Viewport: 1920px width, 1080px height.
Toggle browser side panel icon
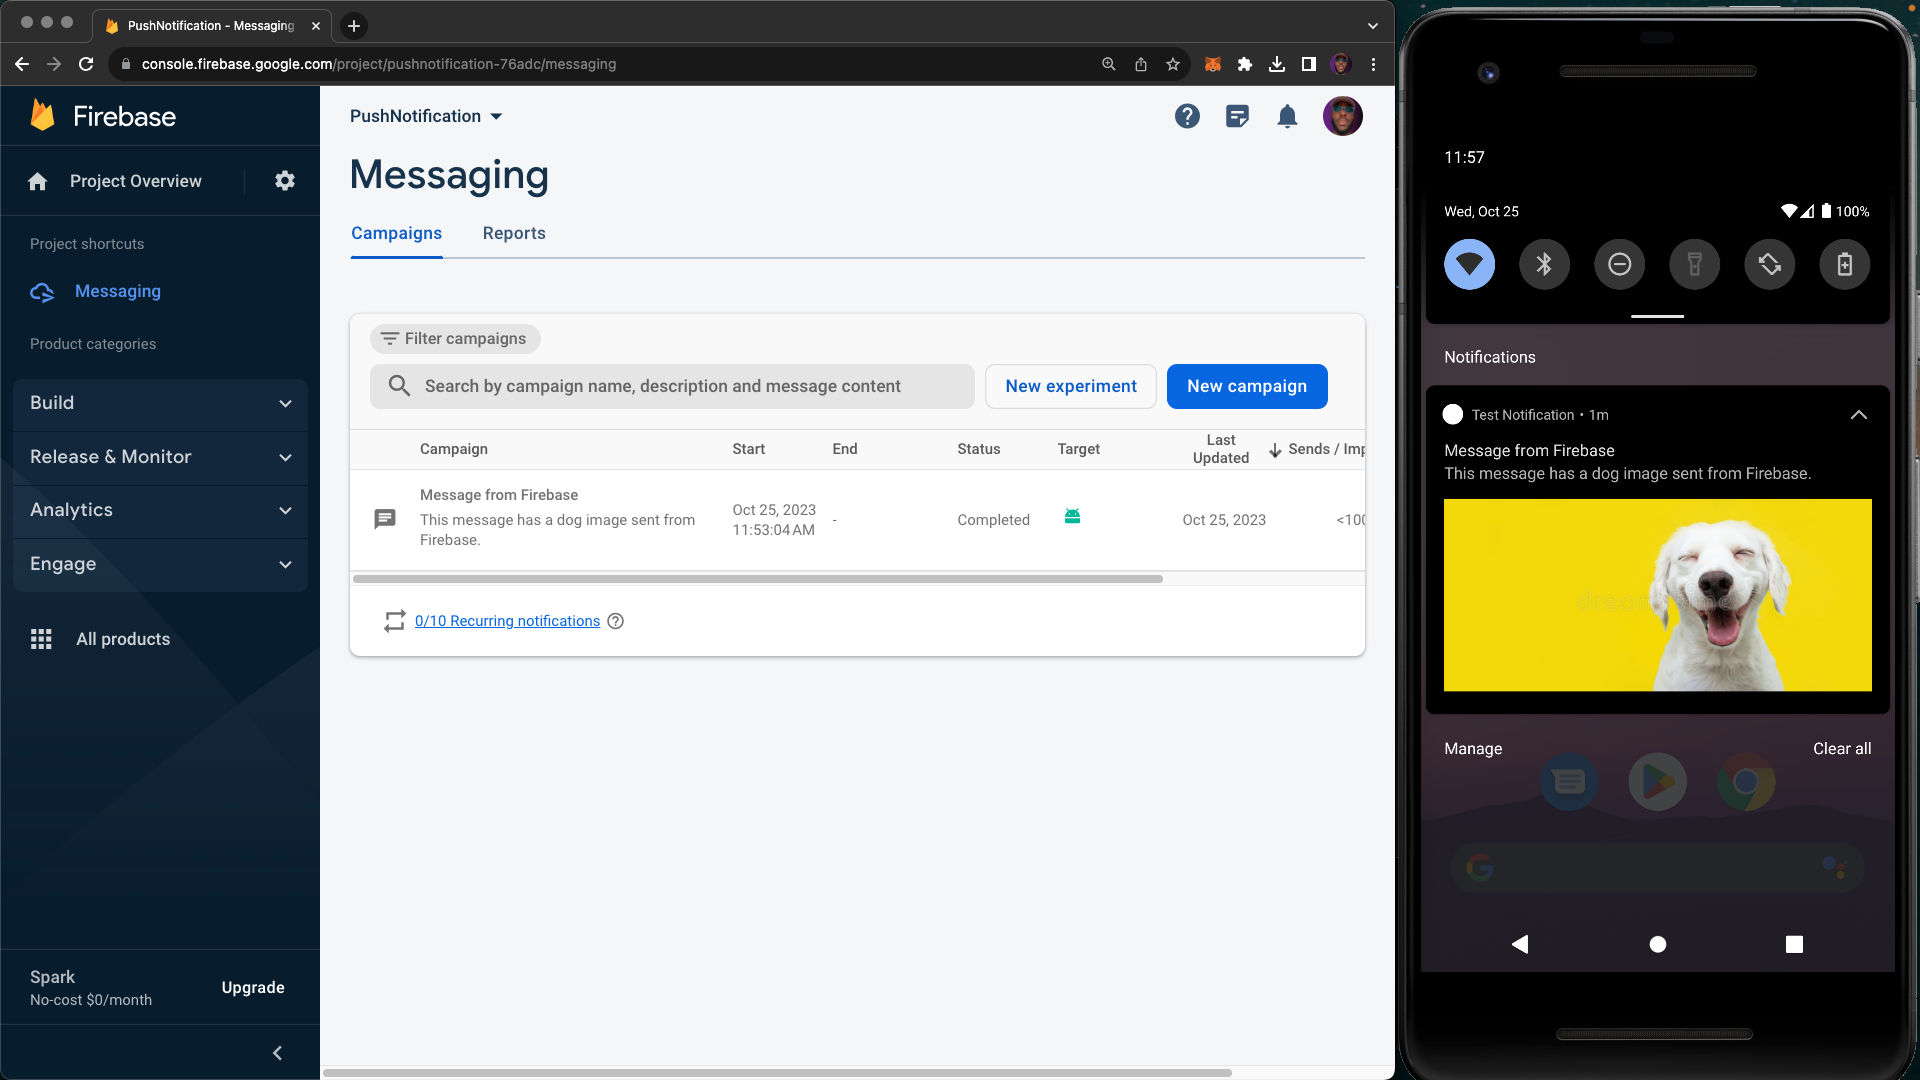pyautogui.click(x=1309, y=64)
